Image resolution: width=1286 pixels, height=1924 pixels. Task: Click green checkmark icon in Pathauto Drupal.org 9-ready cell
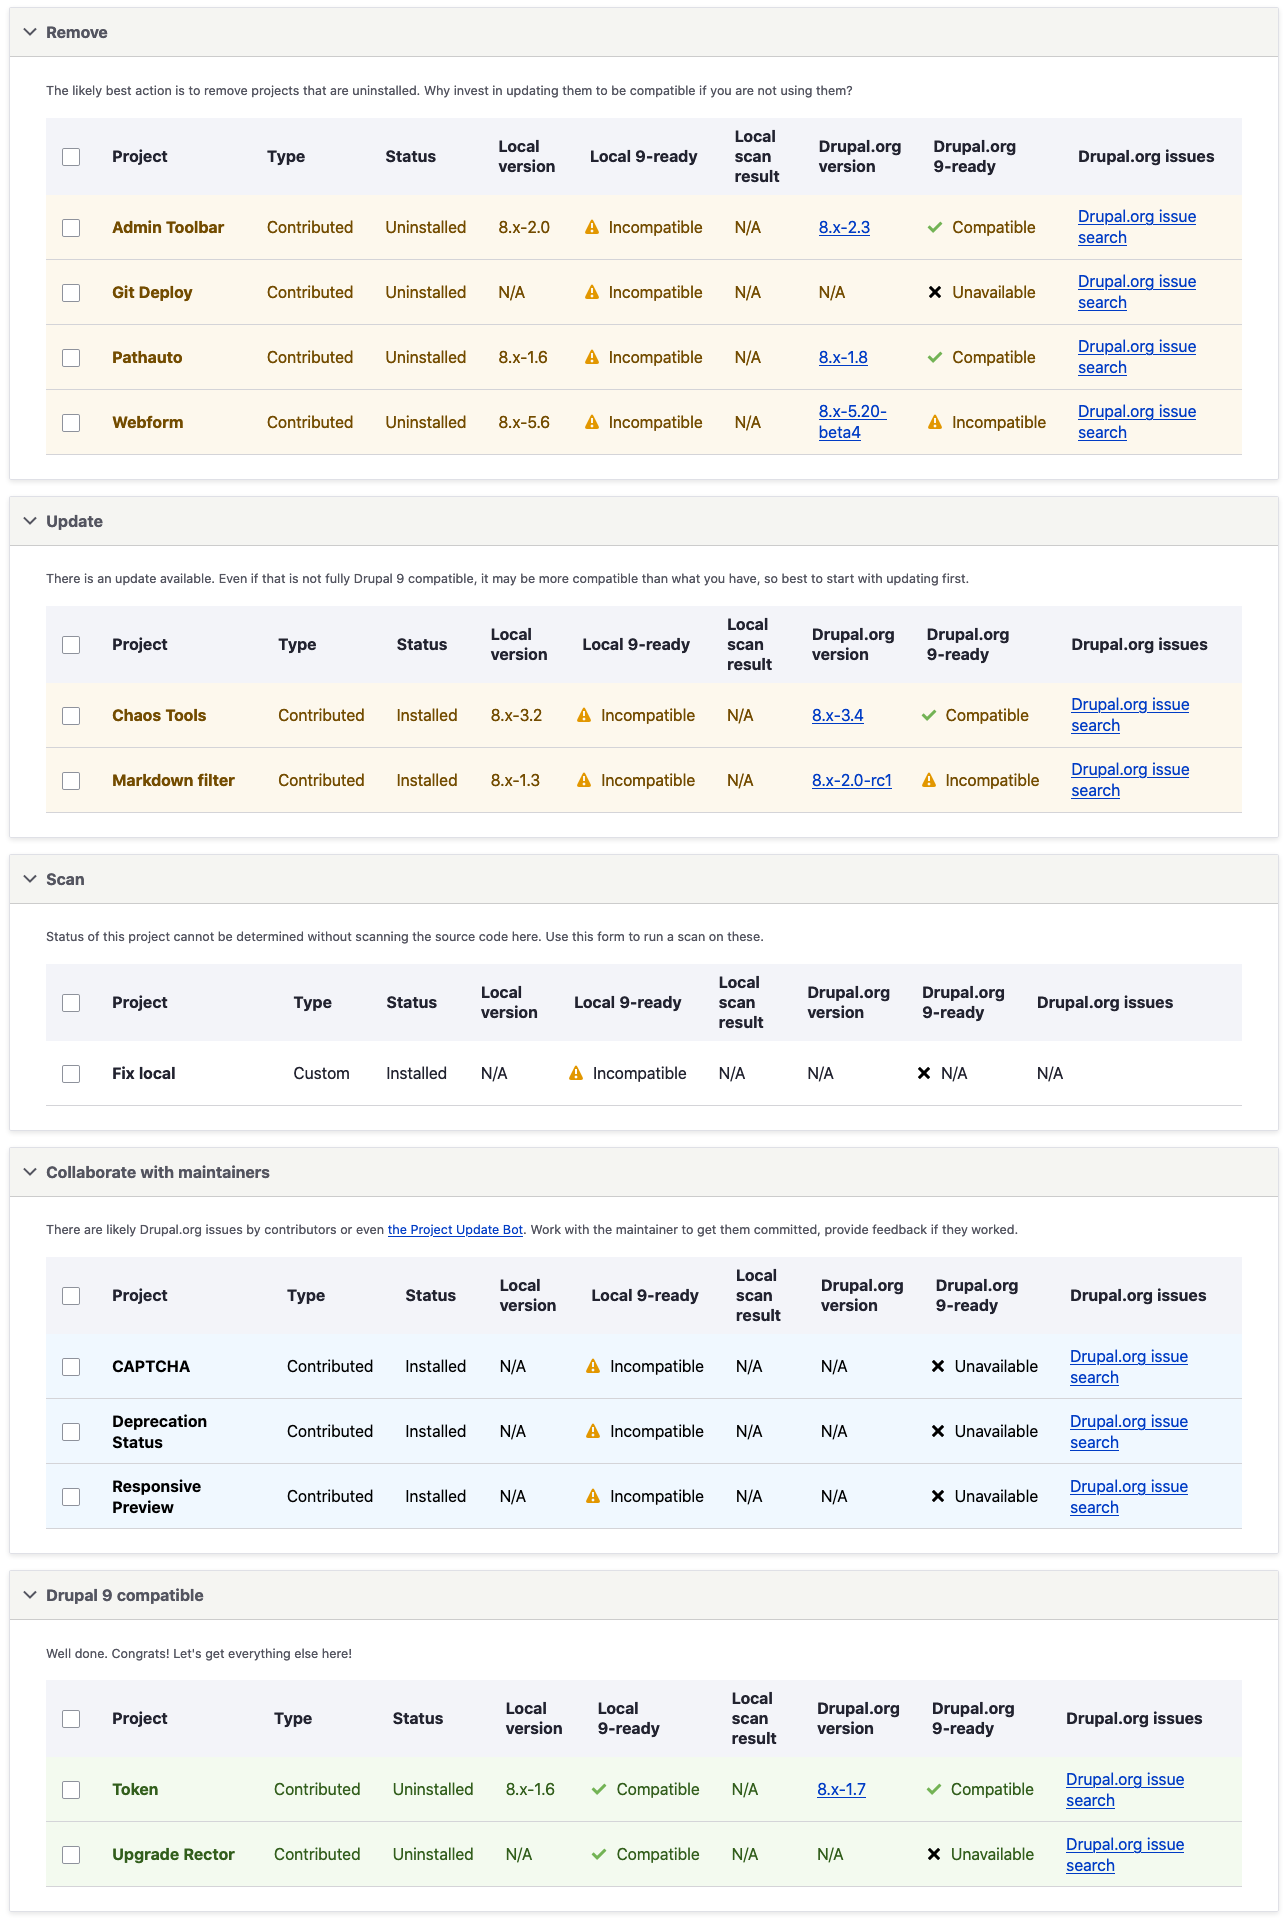(935, 357)
